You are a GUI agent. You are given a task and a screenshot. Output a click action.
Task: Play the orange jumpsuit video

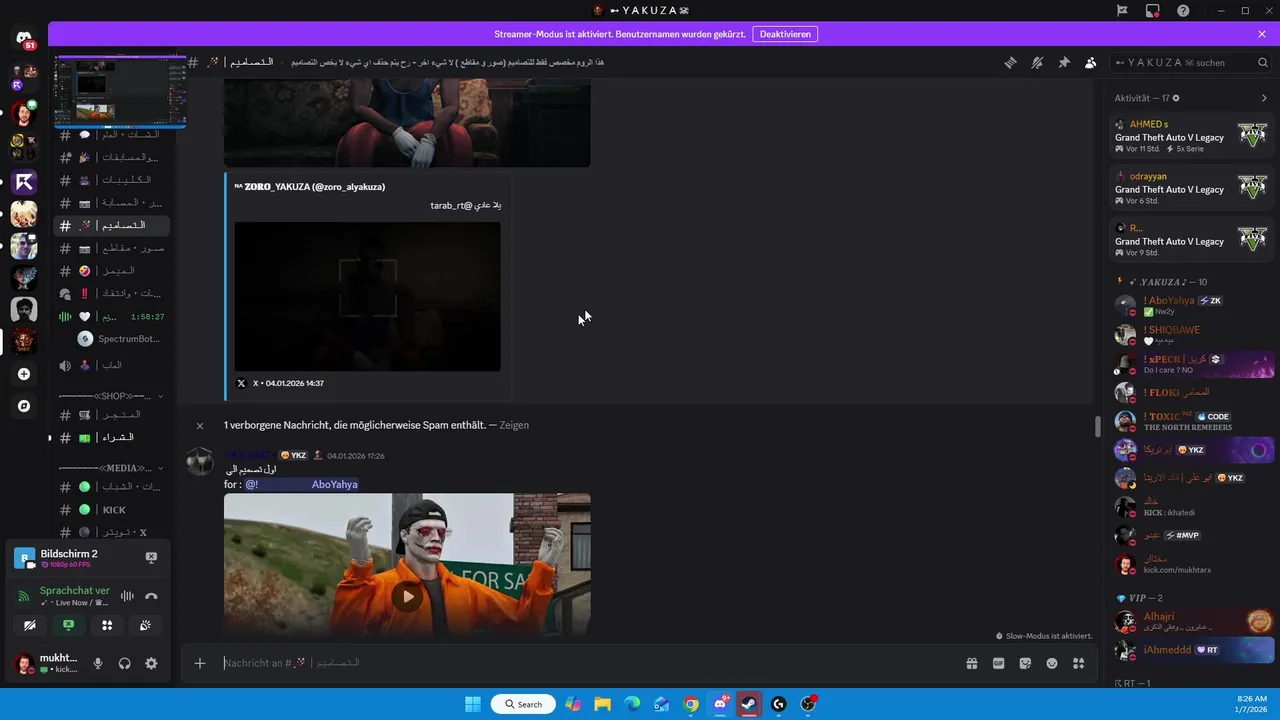[x=407, y=597]
